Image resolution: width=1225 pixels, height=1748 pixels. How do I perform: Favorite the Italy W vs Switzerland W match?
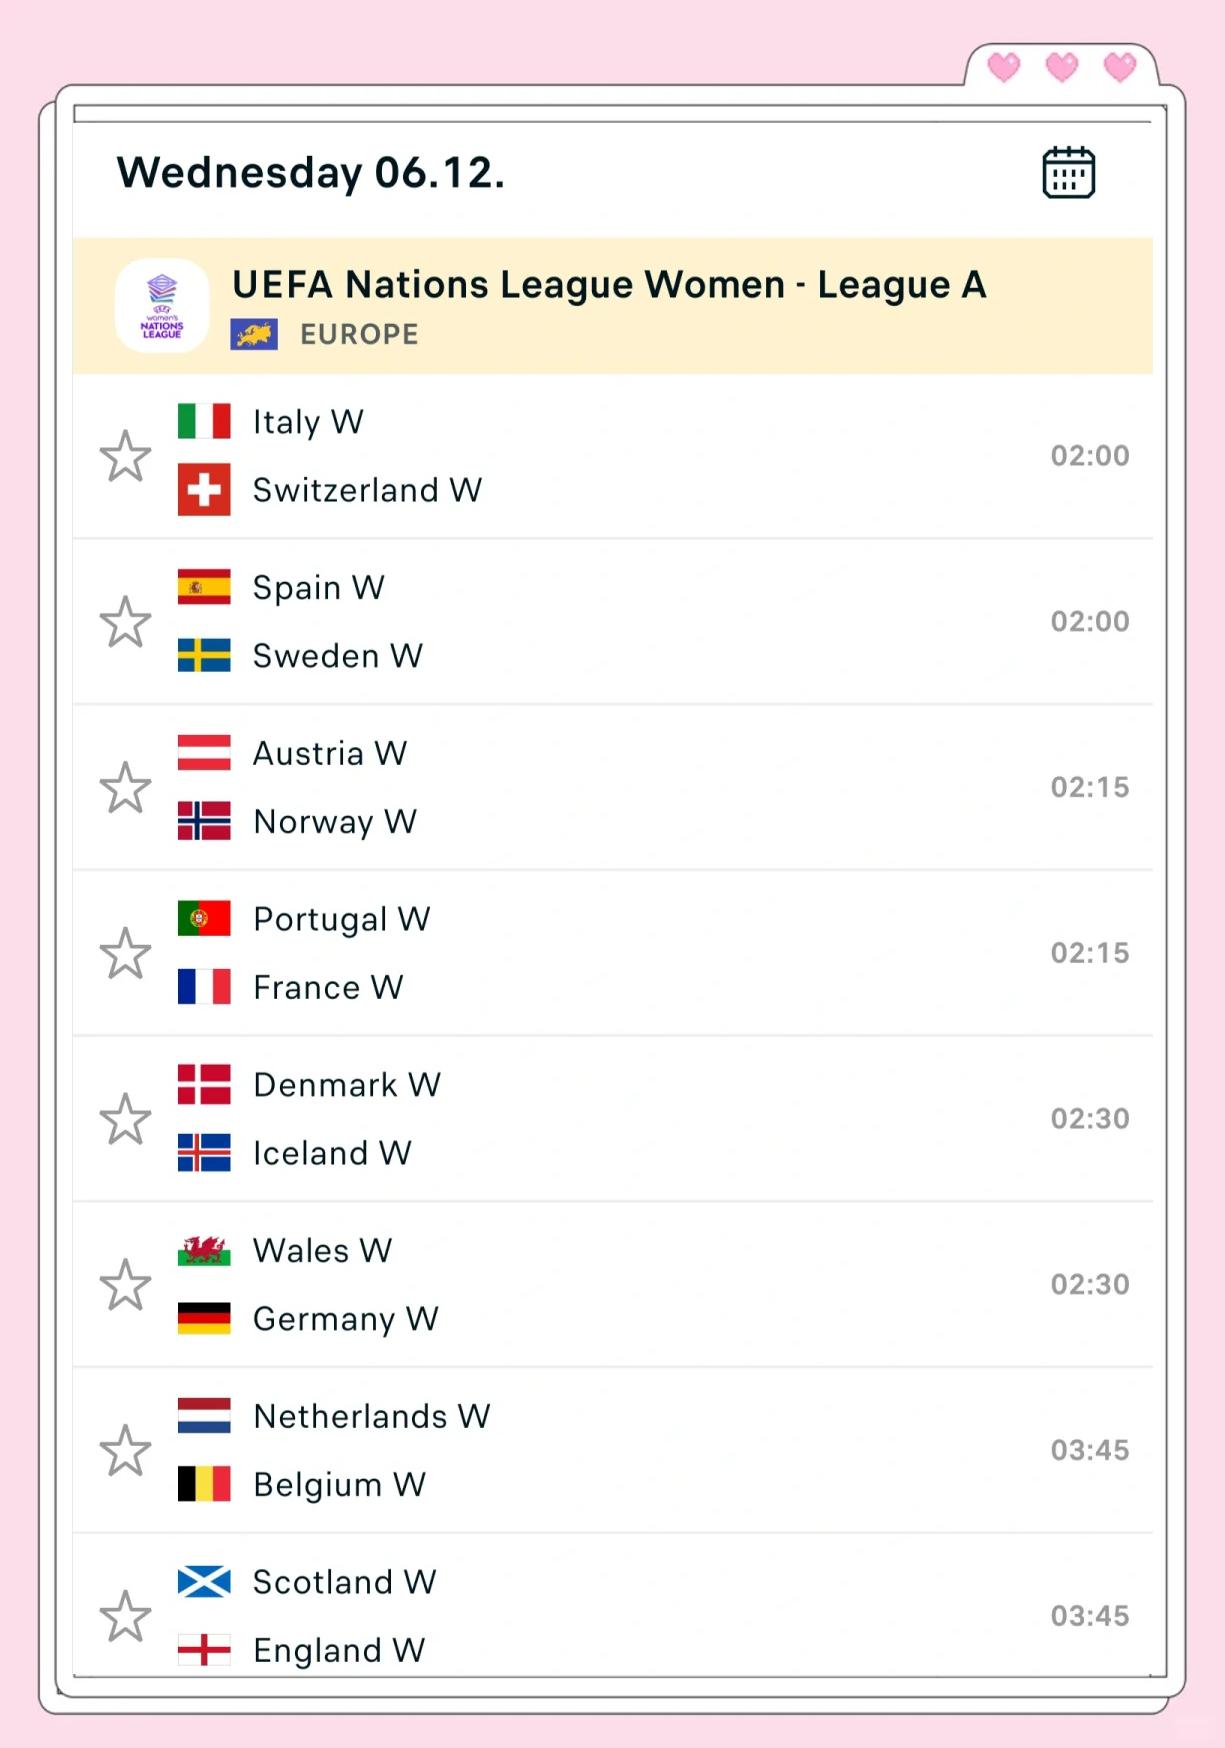125,457
